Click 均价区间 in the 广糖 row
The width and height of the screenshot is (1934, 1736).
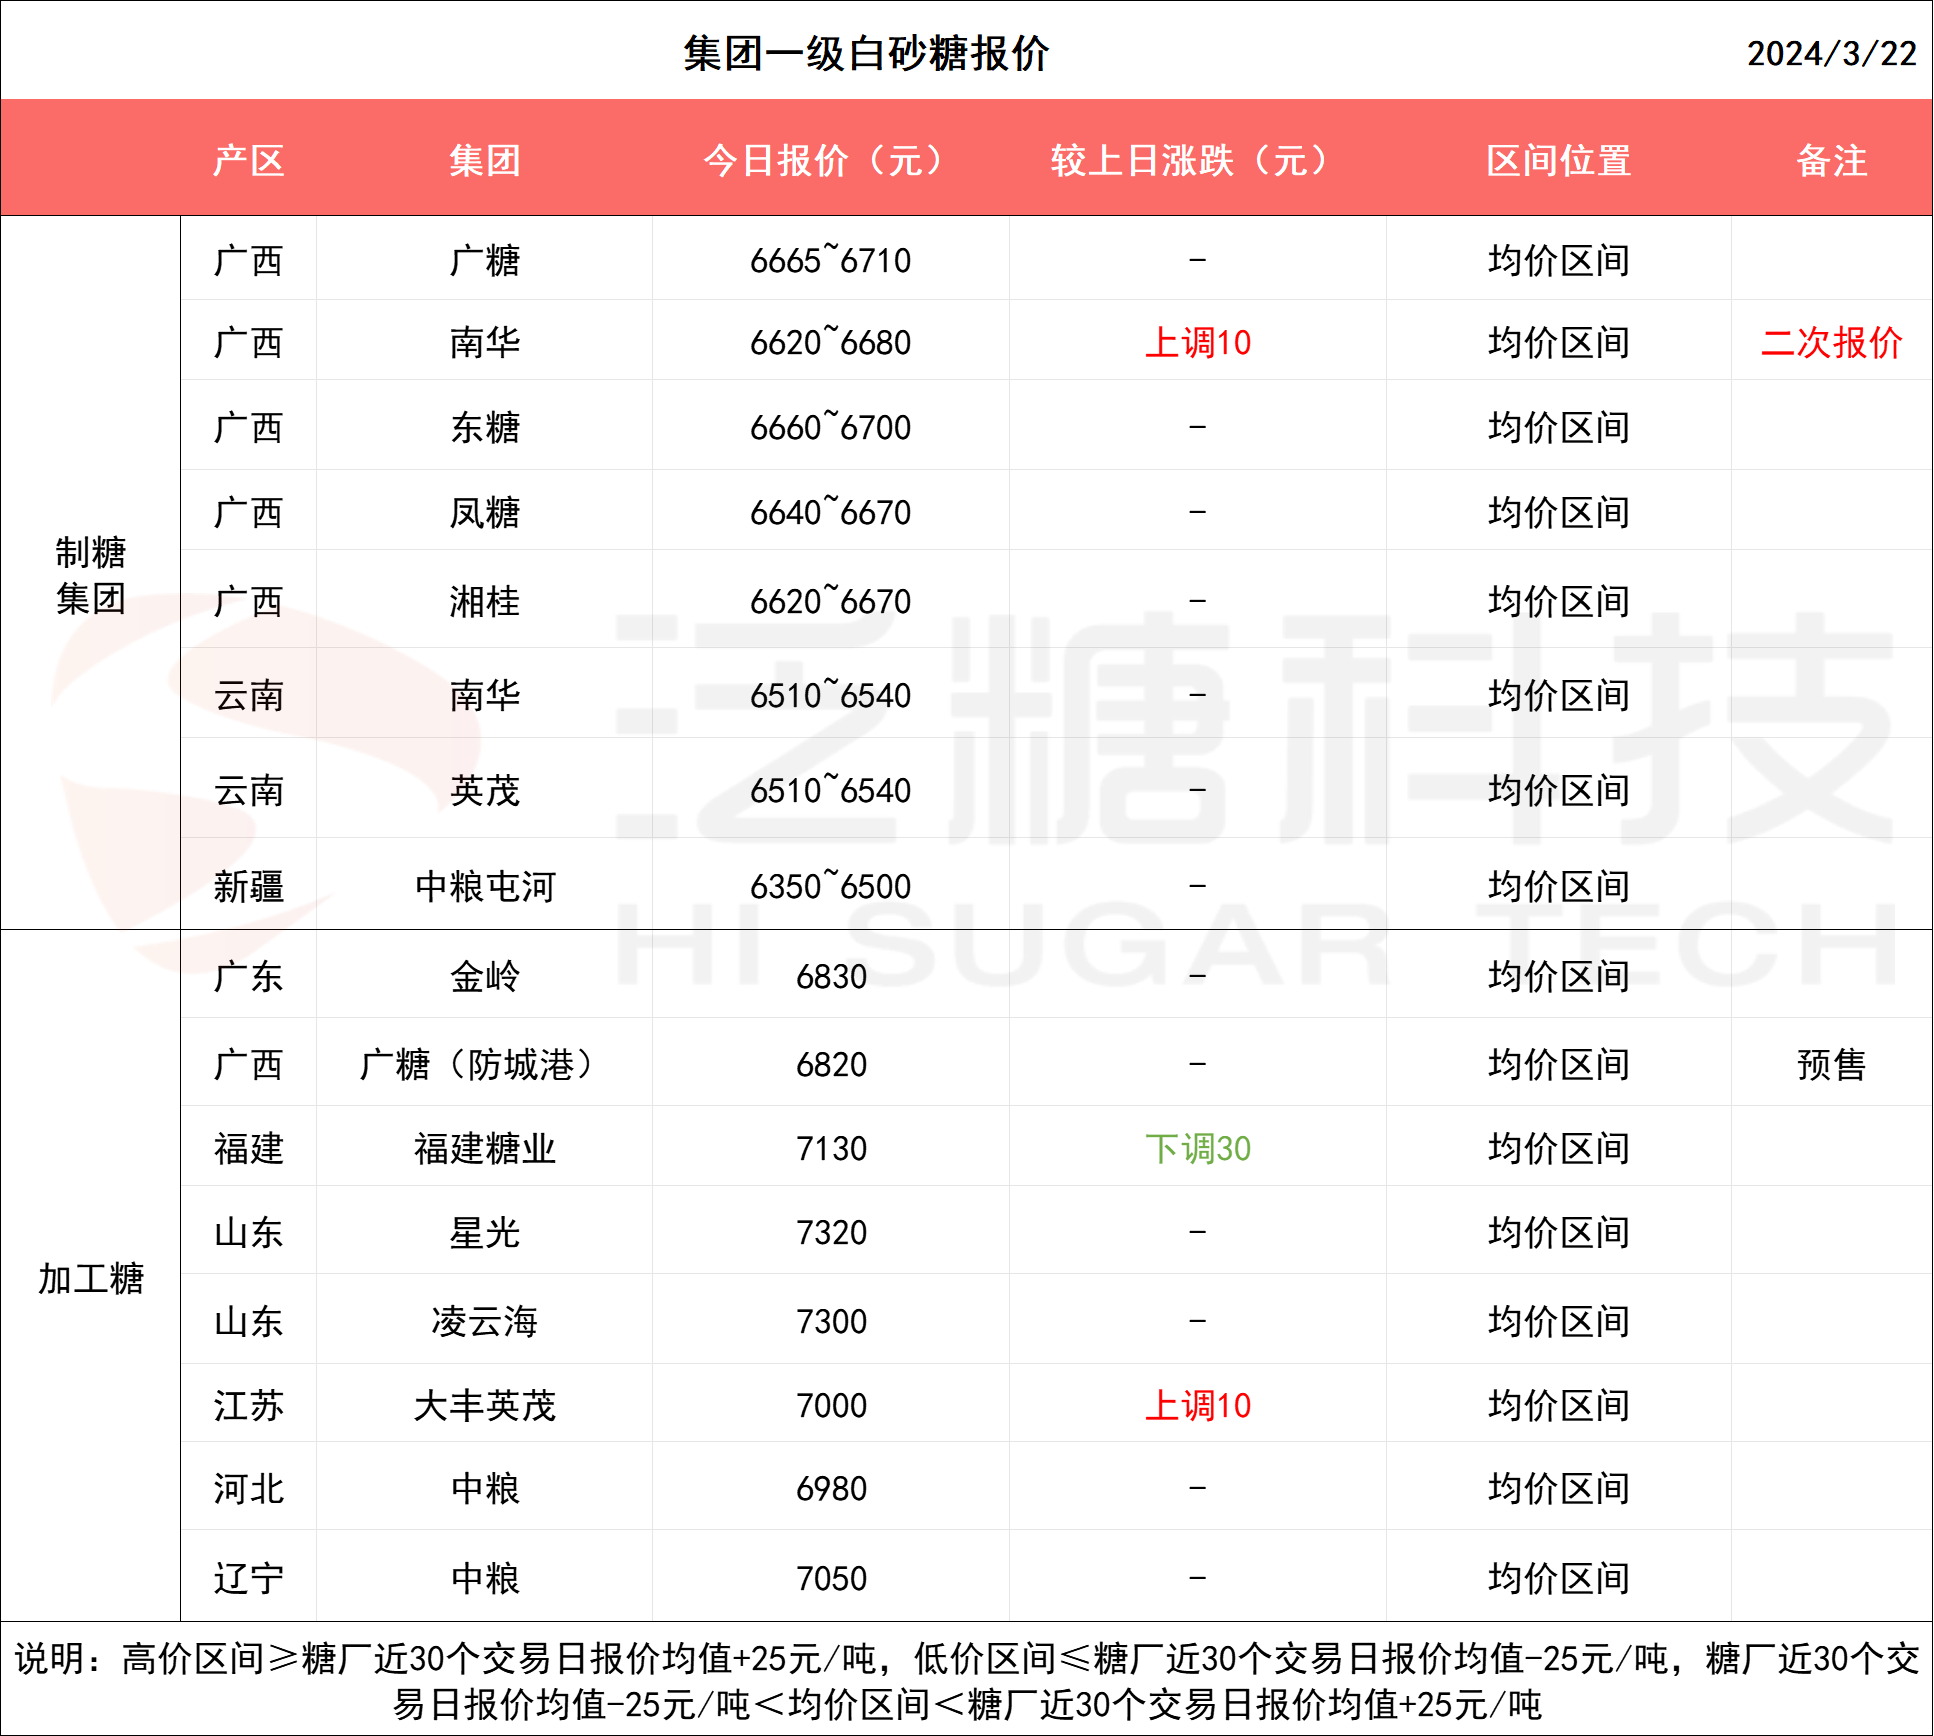[x=1559, y=260]
